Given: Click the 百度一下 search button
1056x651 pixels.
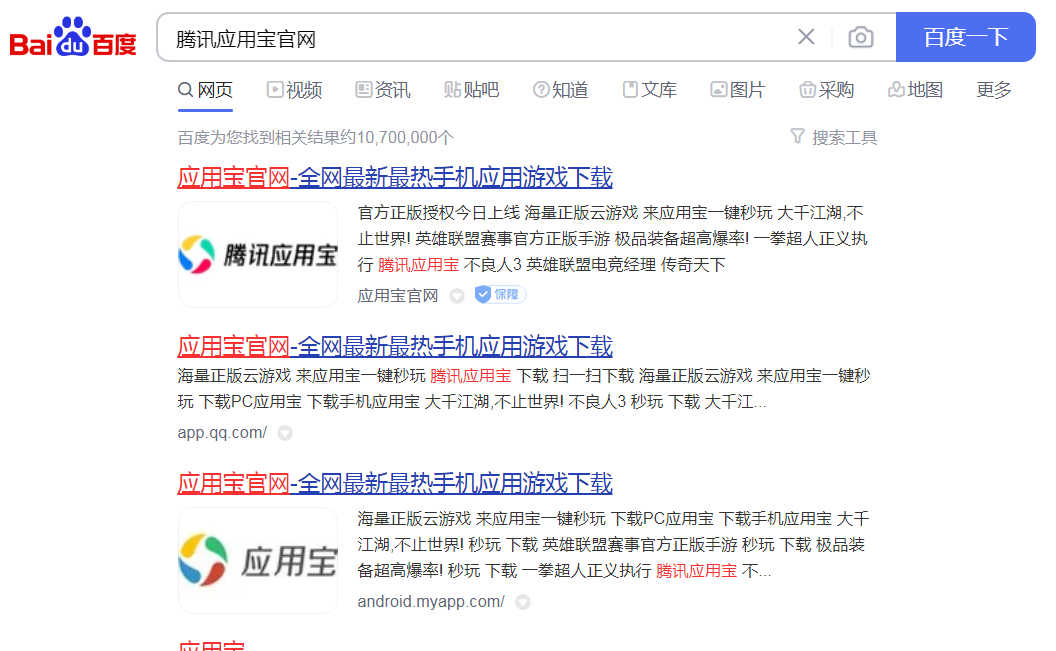Looking at the screenshot, I should [x=966, y=37].
